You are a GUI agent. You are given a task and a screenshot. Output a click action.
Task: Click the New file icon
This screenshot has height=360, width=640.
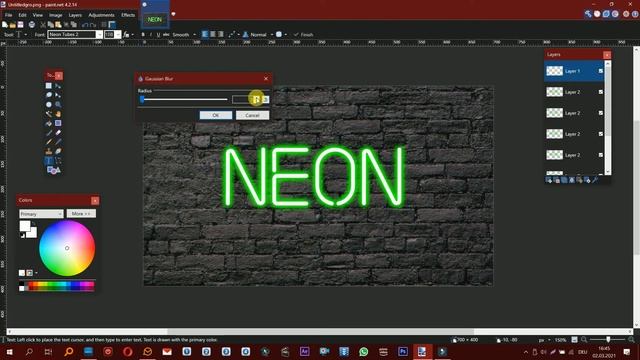[x=5, y=25]
